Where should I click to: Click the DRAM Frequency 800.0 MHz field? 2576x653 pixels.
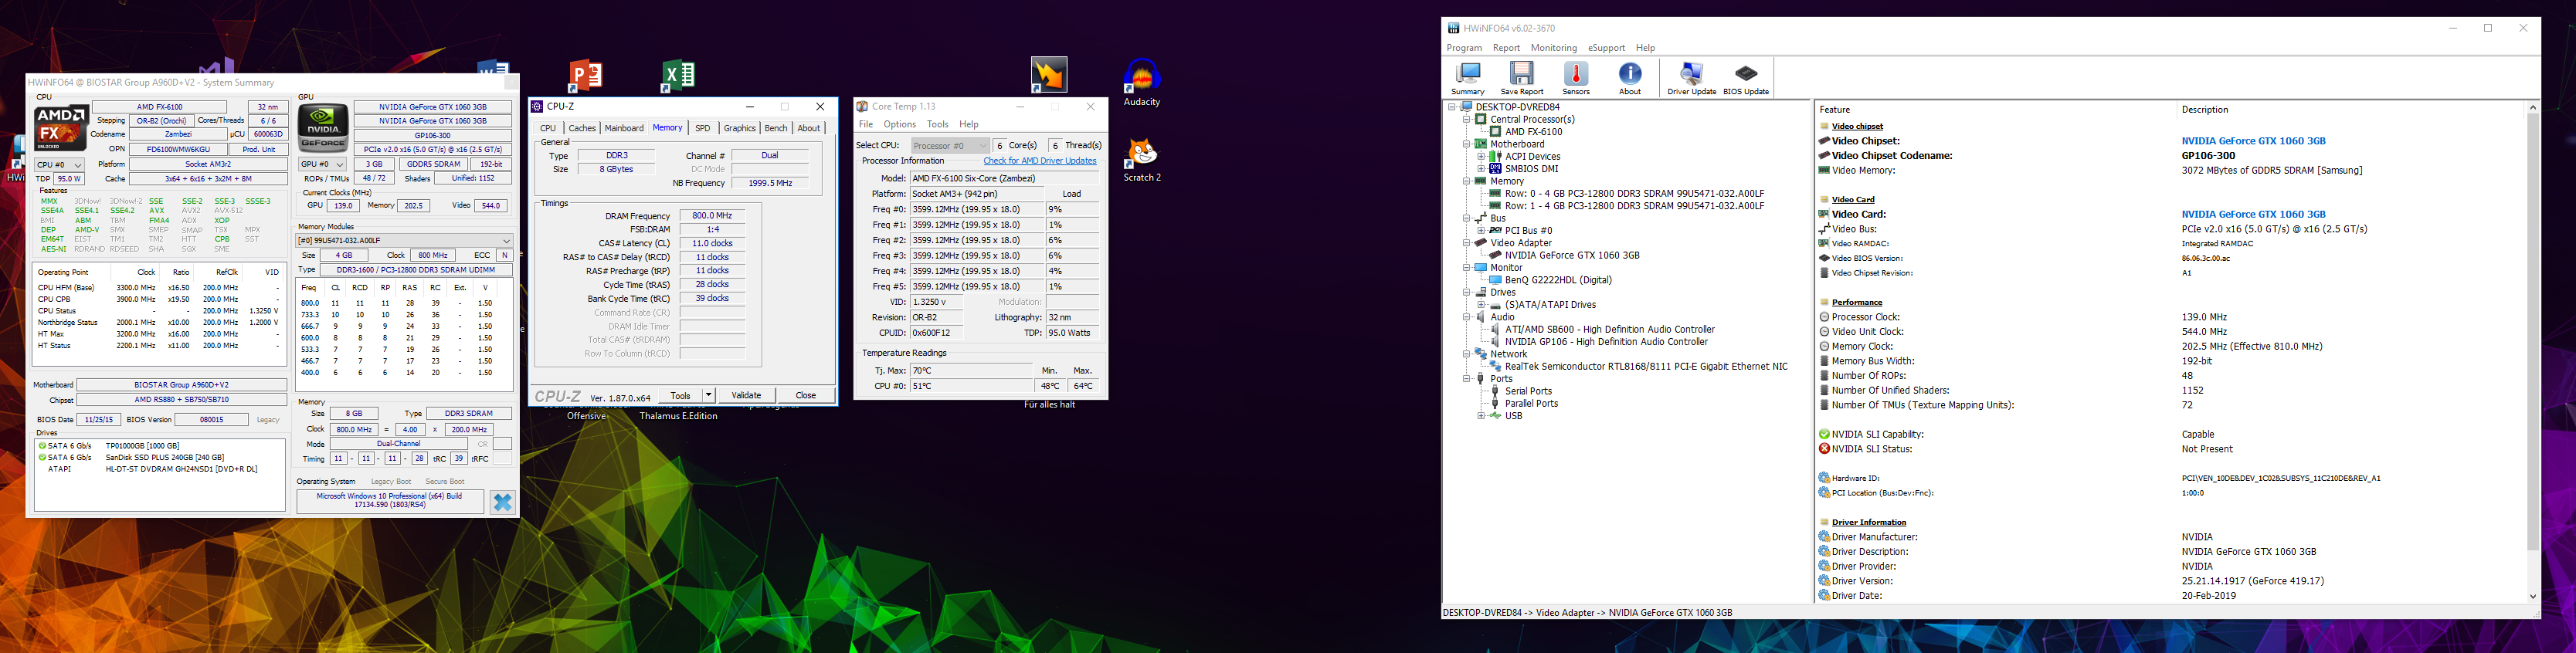(x=712, y=216)
